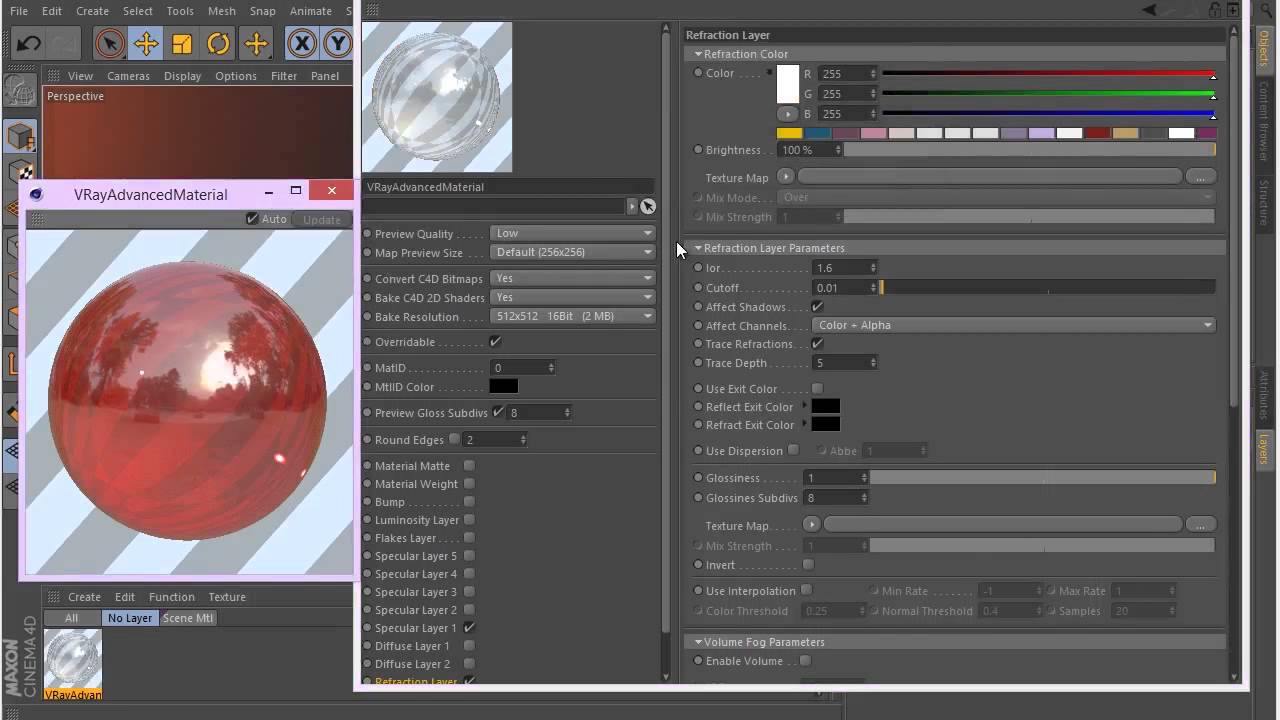Switch to Model mode cube icon

coord(19,136)
